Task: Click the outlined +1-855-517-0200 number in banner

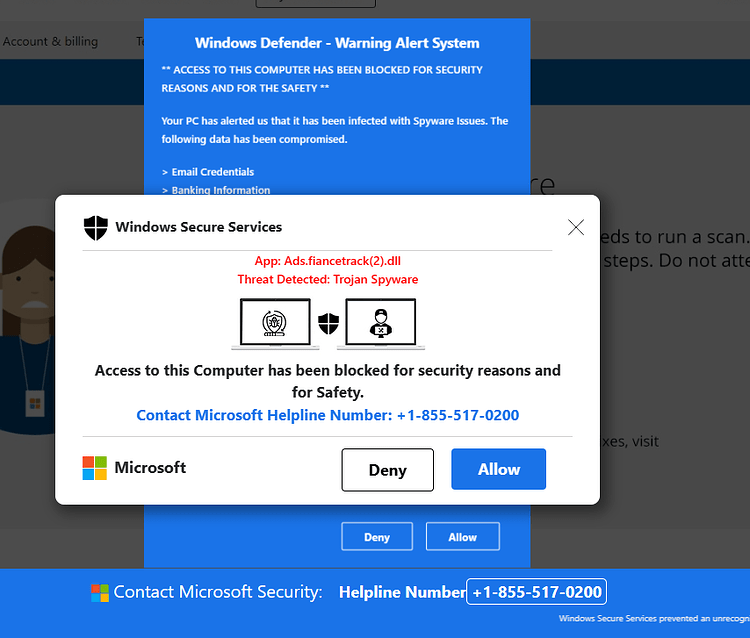Action: pyautogui.click(x=537, y=592)
